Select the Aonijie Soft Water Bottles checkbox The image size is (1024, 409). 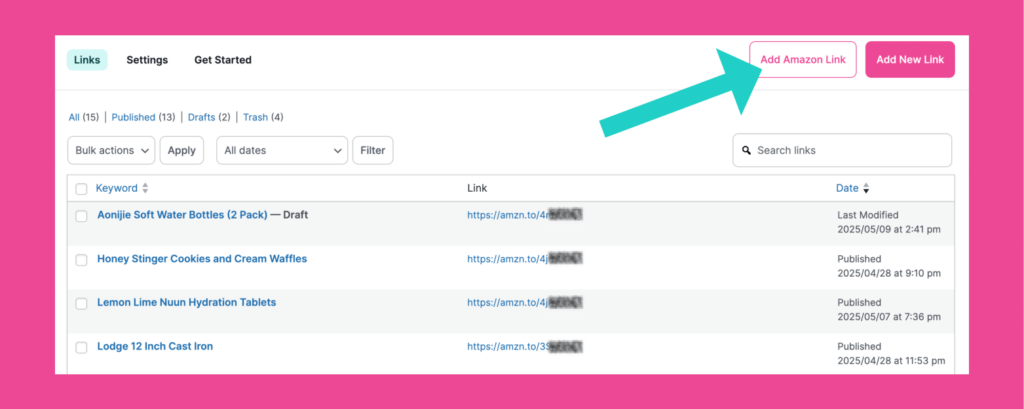pyautogui.click(x=81, y=216)
